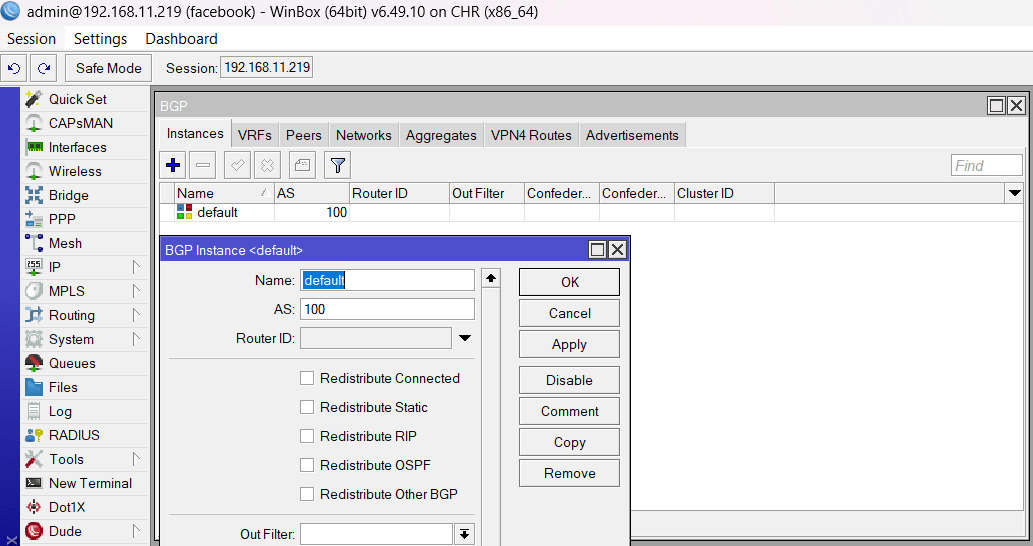Screen dimensions: 1033x546
Task: Open the Queues sidebar icon
Action: pos(34,363)
